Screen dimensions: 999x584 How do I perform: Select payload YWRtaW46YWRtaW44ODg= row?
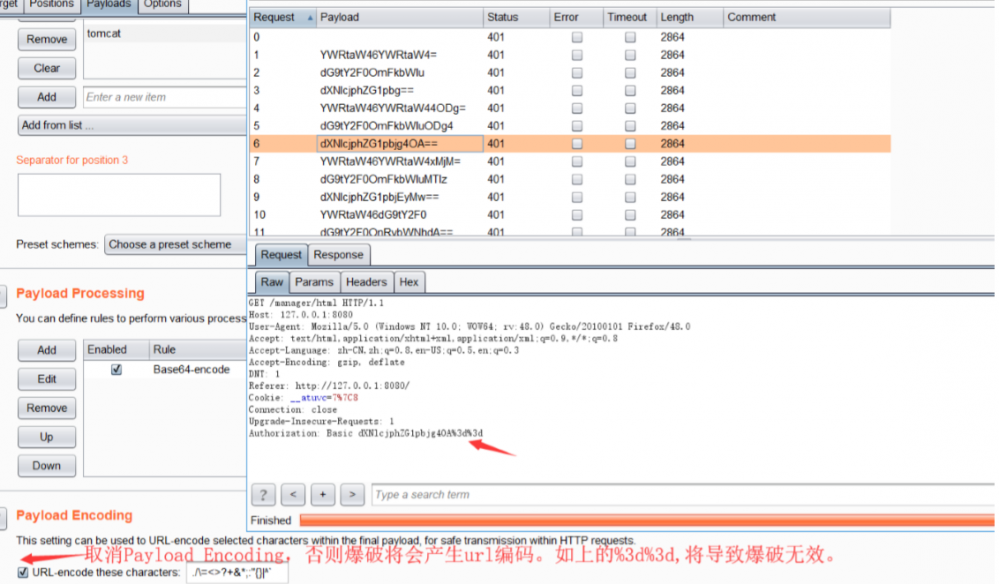point(570,108)
